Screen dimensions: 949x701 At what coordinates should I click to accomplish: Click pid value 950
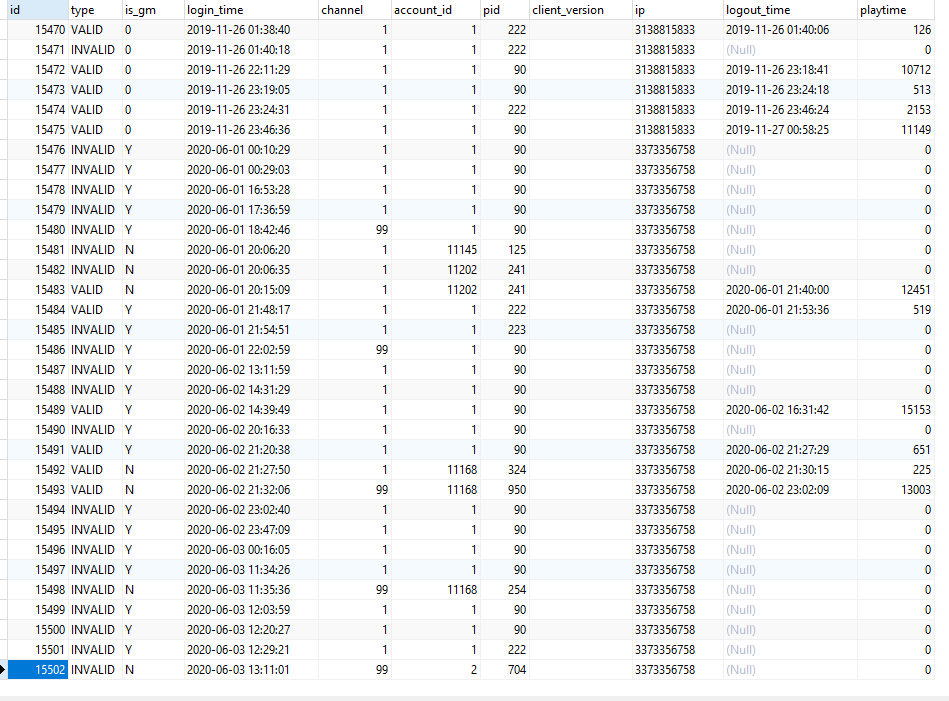(x=517, y=489)
